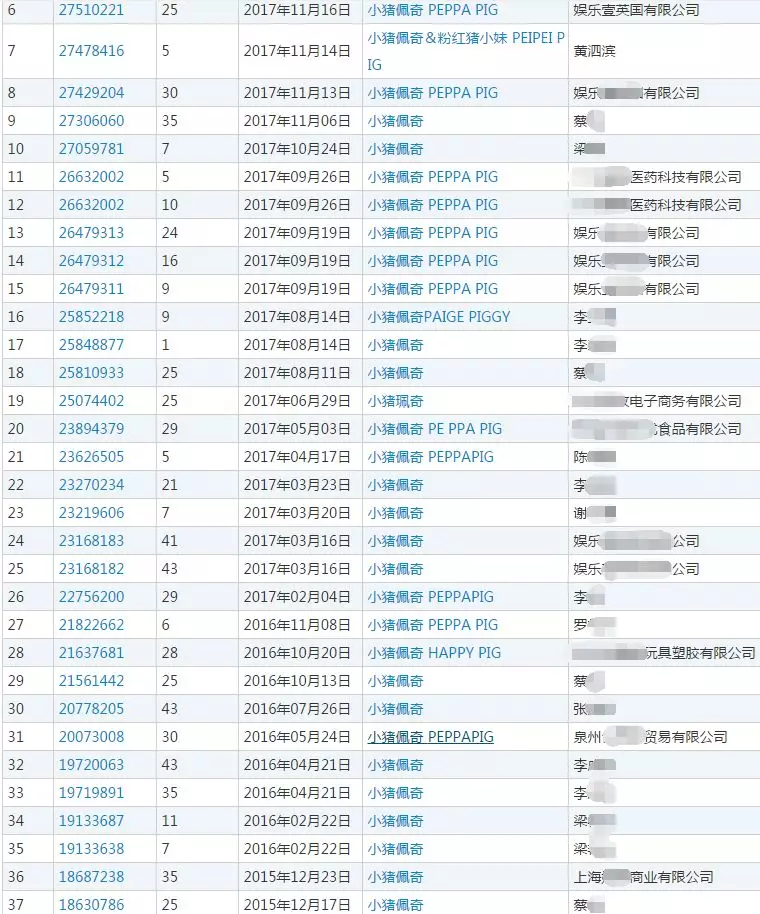Open registration number 21822662

click(x=91, y=625)
